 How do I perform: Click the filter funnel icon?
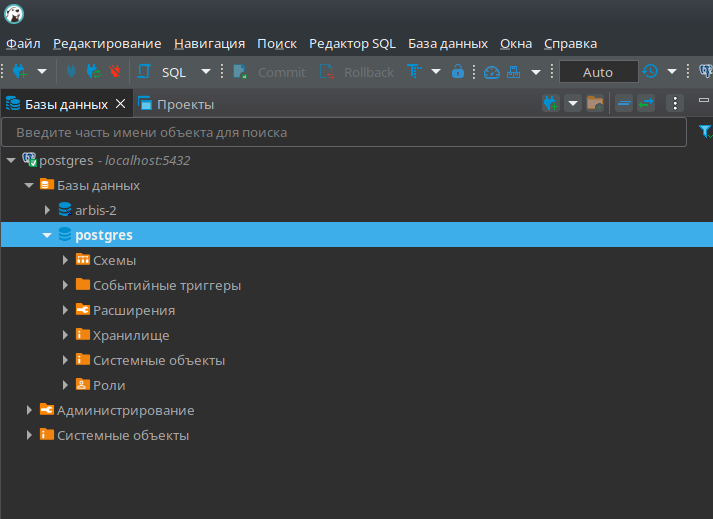(x=705, y=132)
